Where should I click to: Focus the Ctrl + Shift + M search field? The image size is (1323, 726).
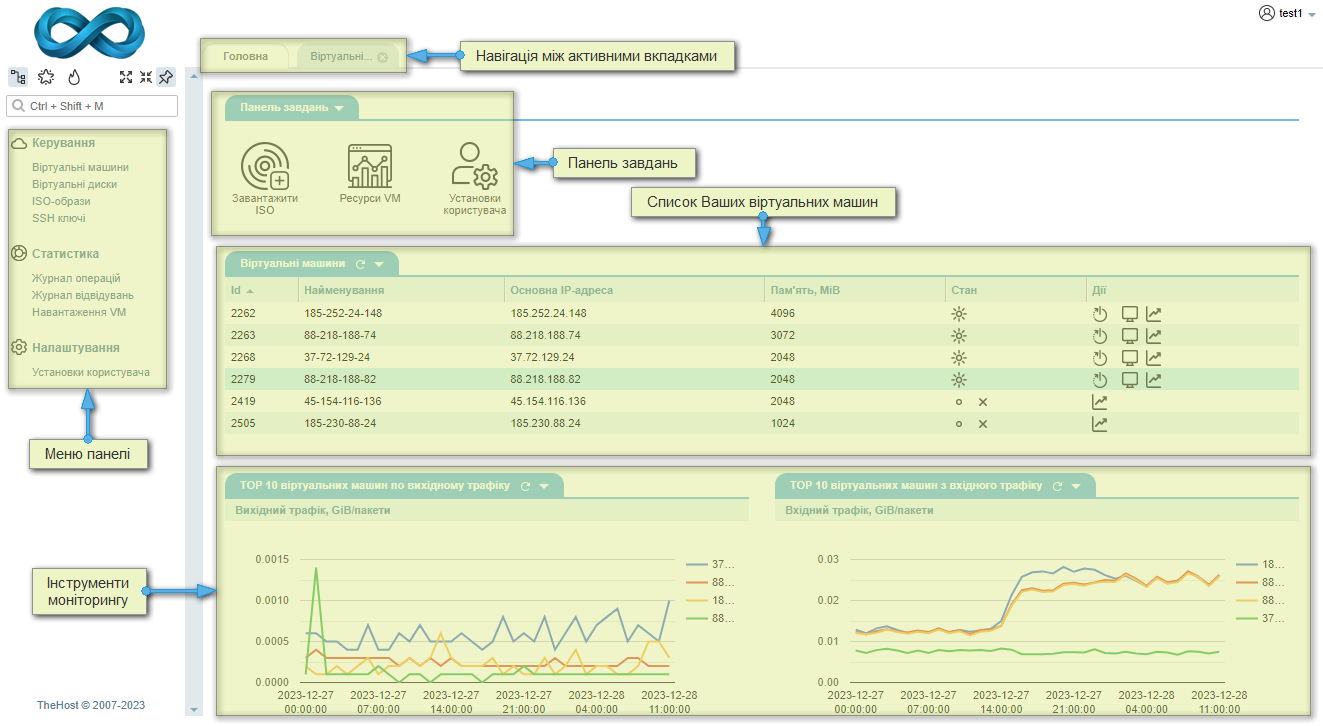[x=92, y=106]
